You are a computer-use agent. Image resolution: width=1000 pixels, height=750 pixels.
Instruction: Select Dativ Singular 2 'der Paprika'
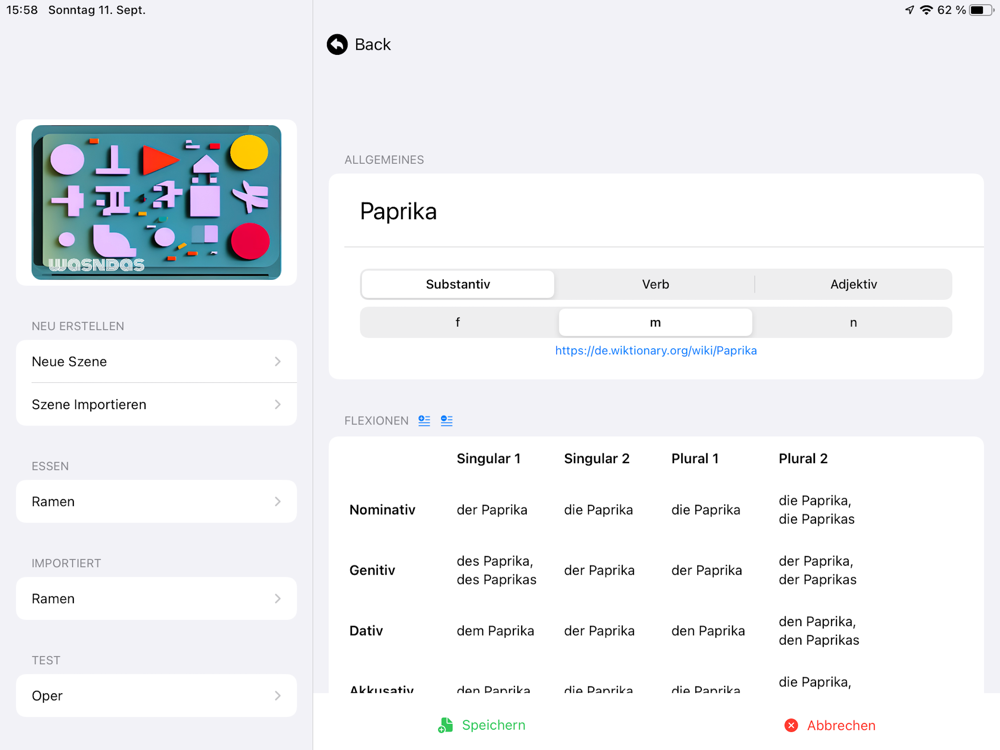(599, 631)
